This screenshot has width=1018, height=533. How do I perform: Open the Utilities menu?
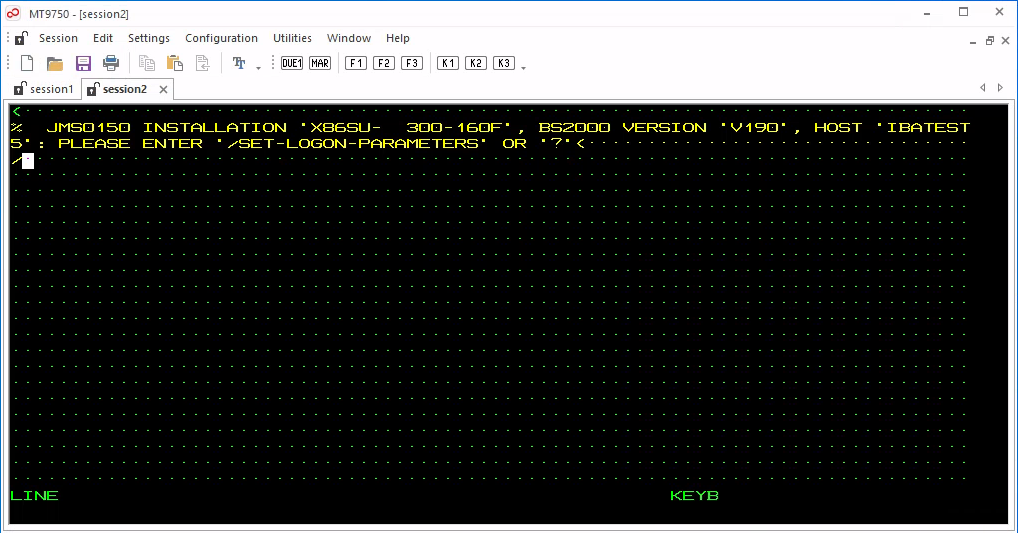(x=292, y=38)
